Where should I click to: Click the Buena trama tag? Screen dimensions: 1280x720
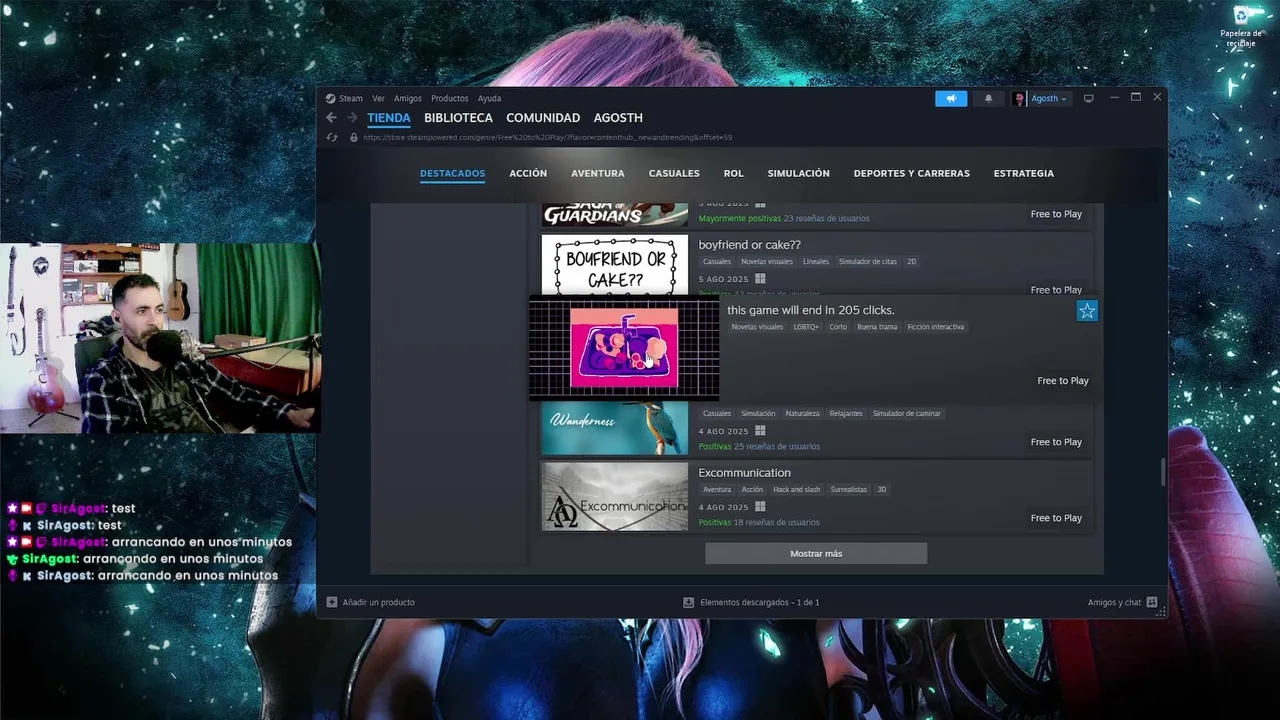(877, 327)
